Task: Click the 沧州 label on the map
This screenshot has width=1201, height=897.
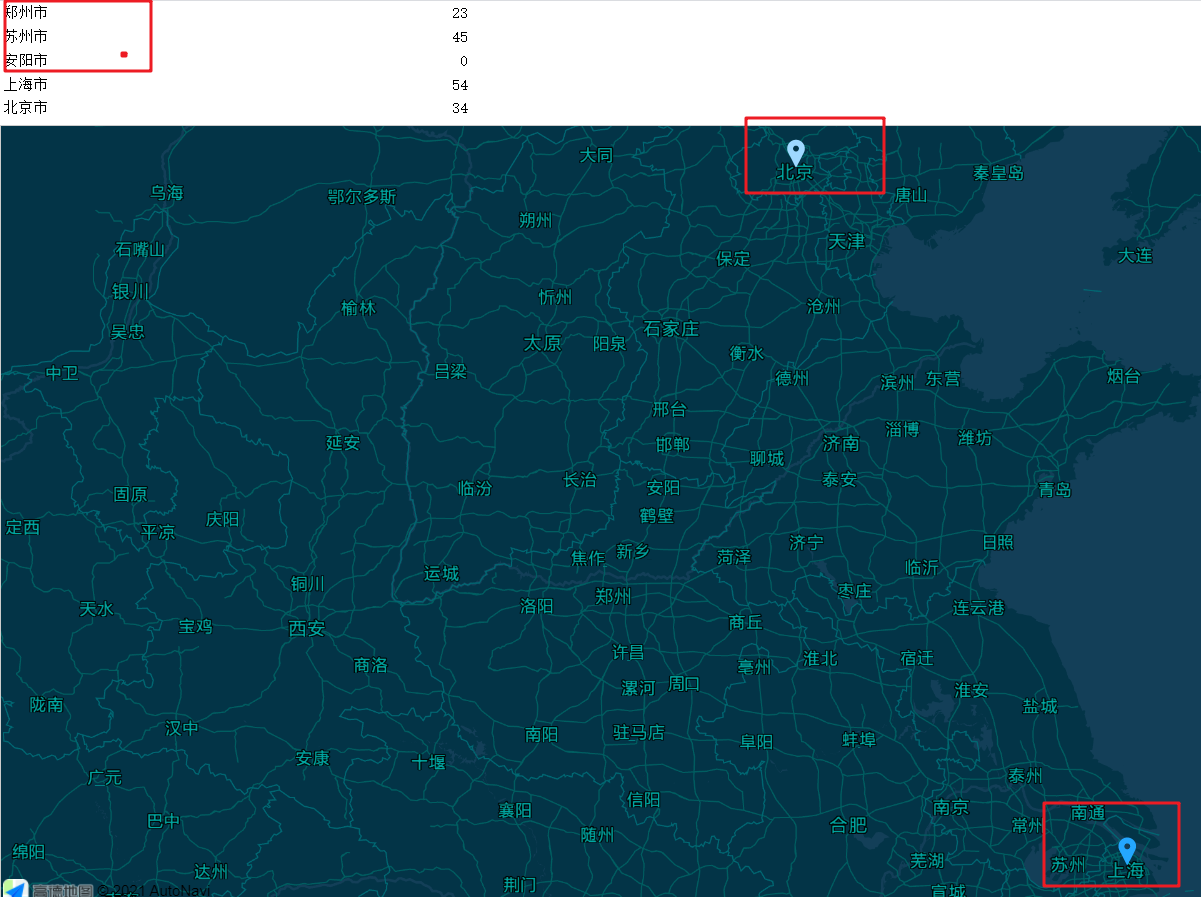Action: coord(824,306)
